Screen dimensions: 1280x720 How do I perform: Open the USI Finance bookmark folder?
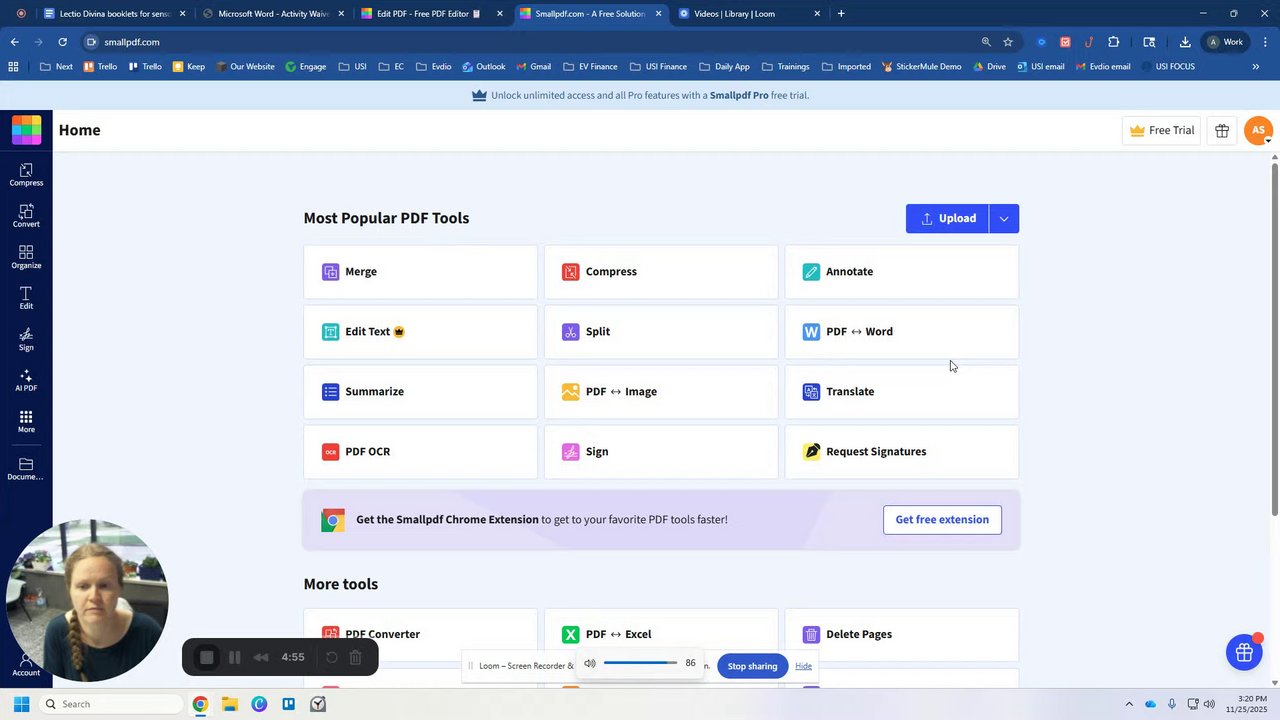(x=658, y=67)
